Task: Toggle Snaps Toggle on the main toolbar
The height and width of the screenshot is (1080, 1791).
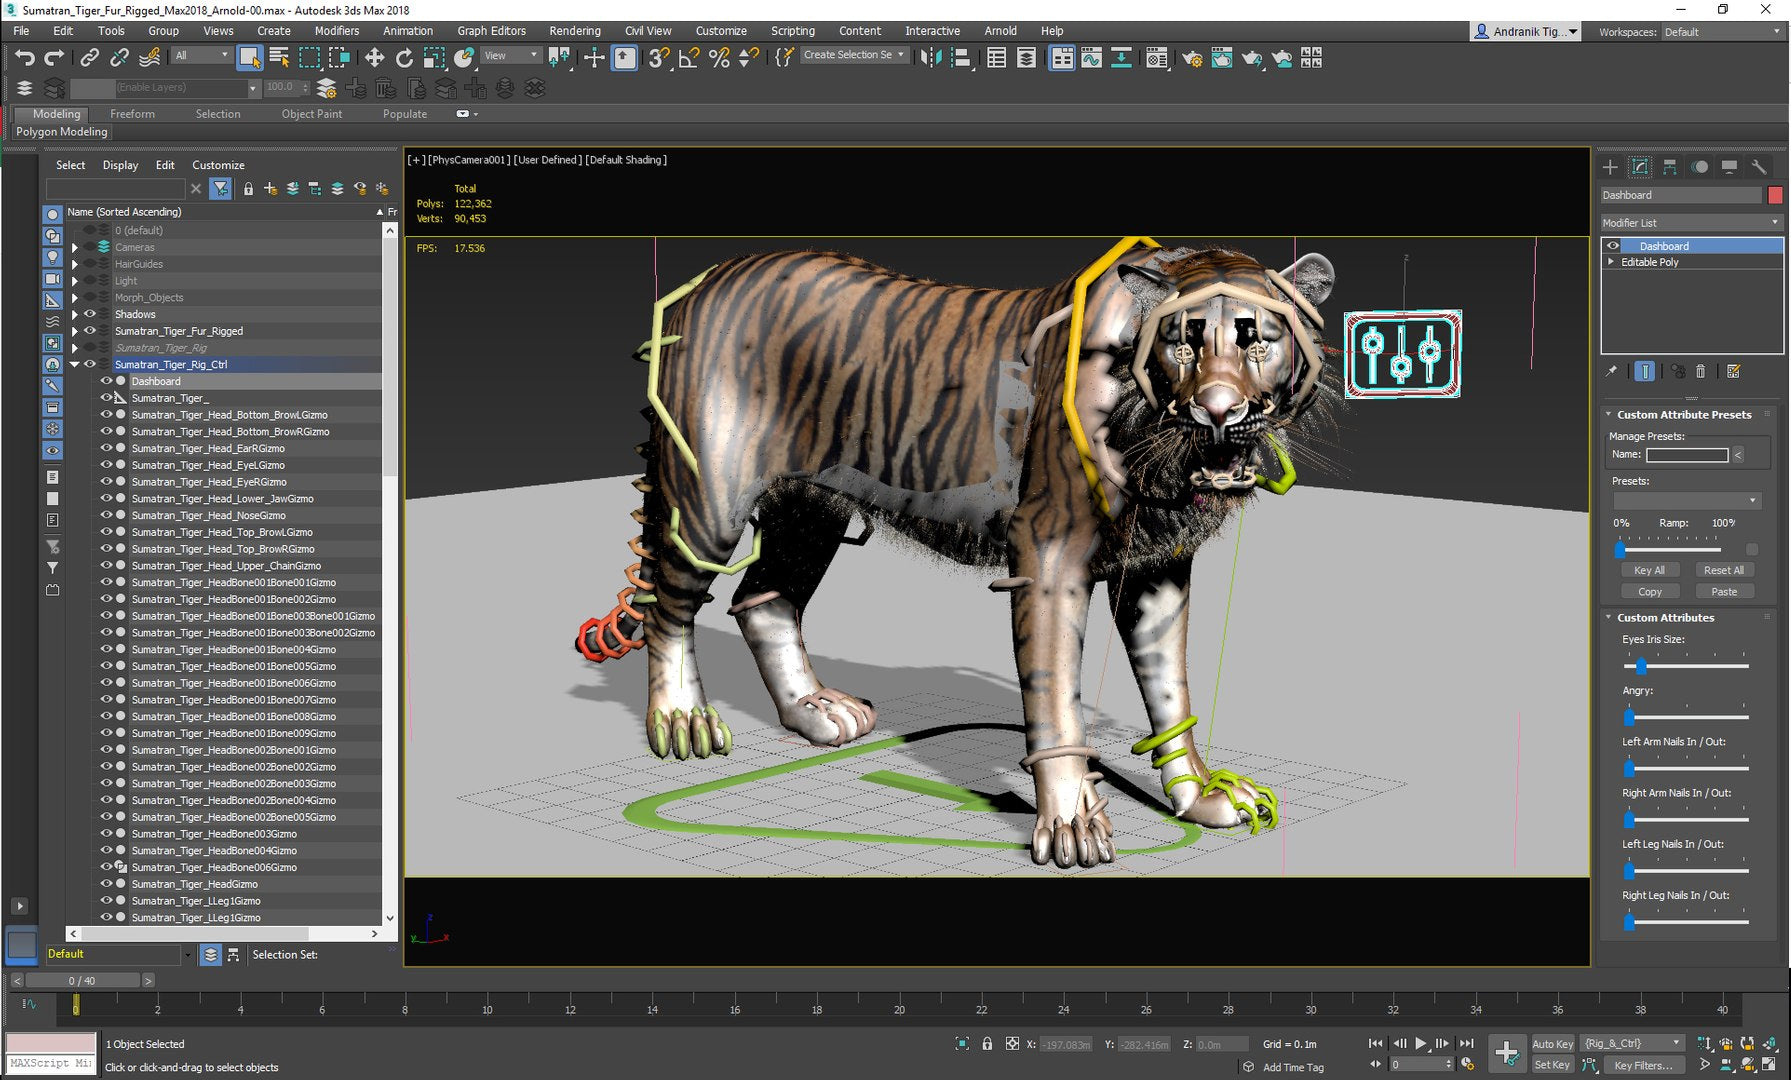Action: [657, 58]
